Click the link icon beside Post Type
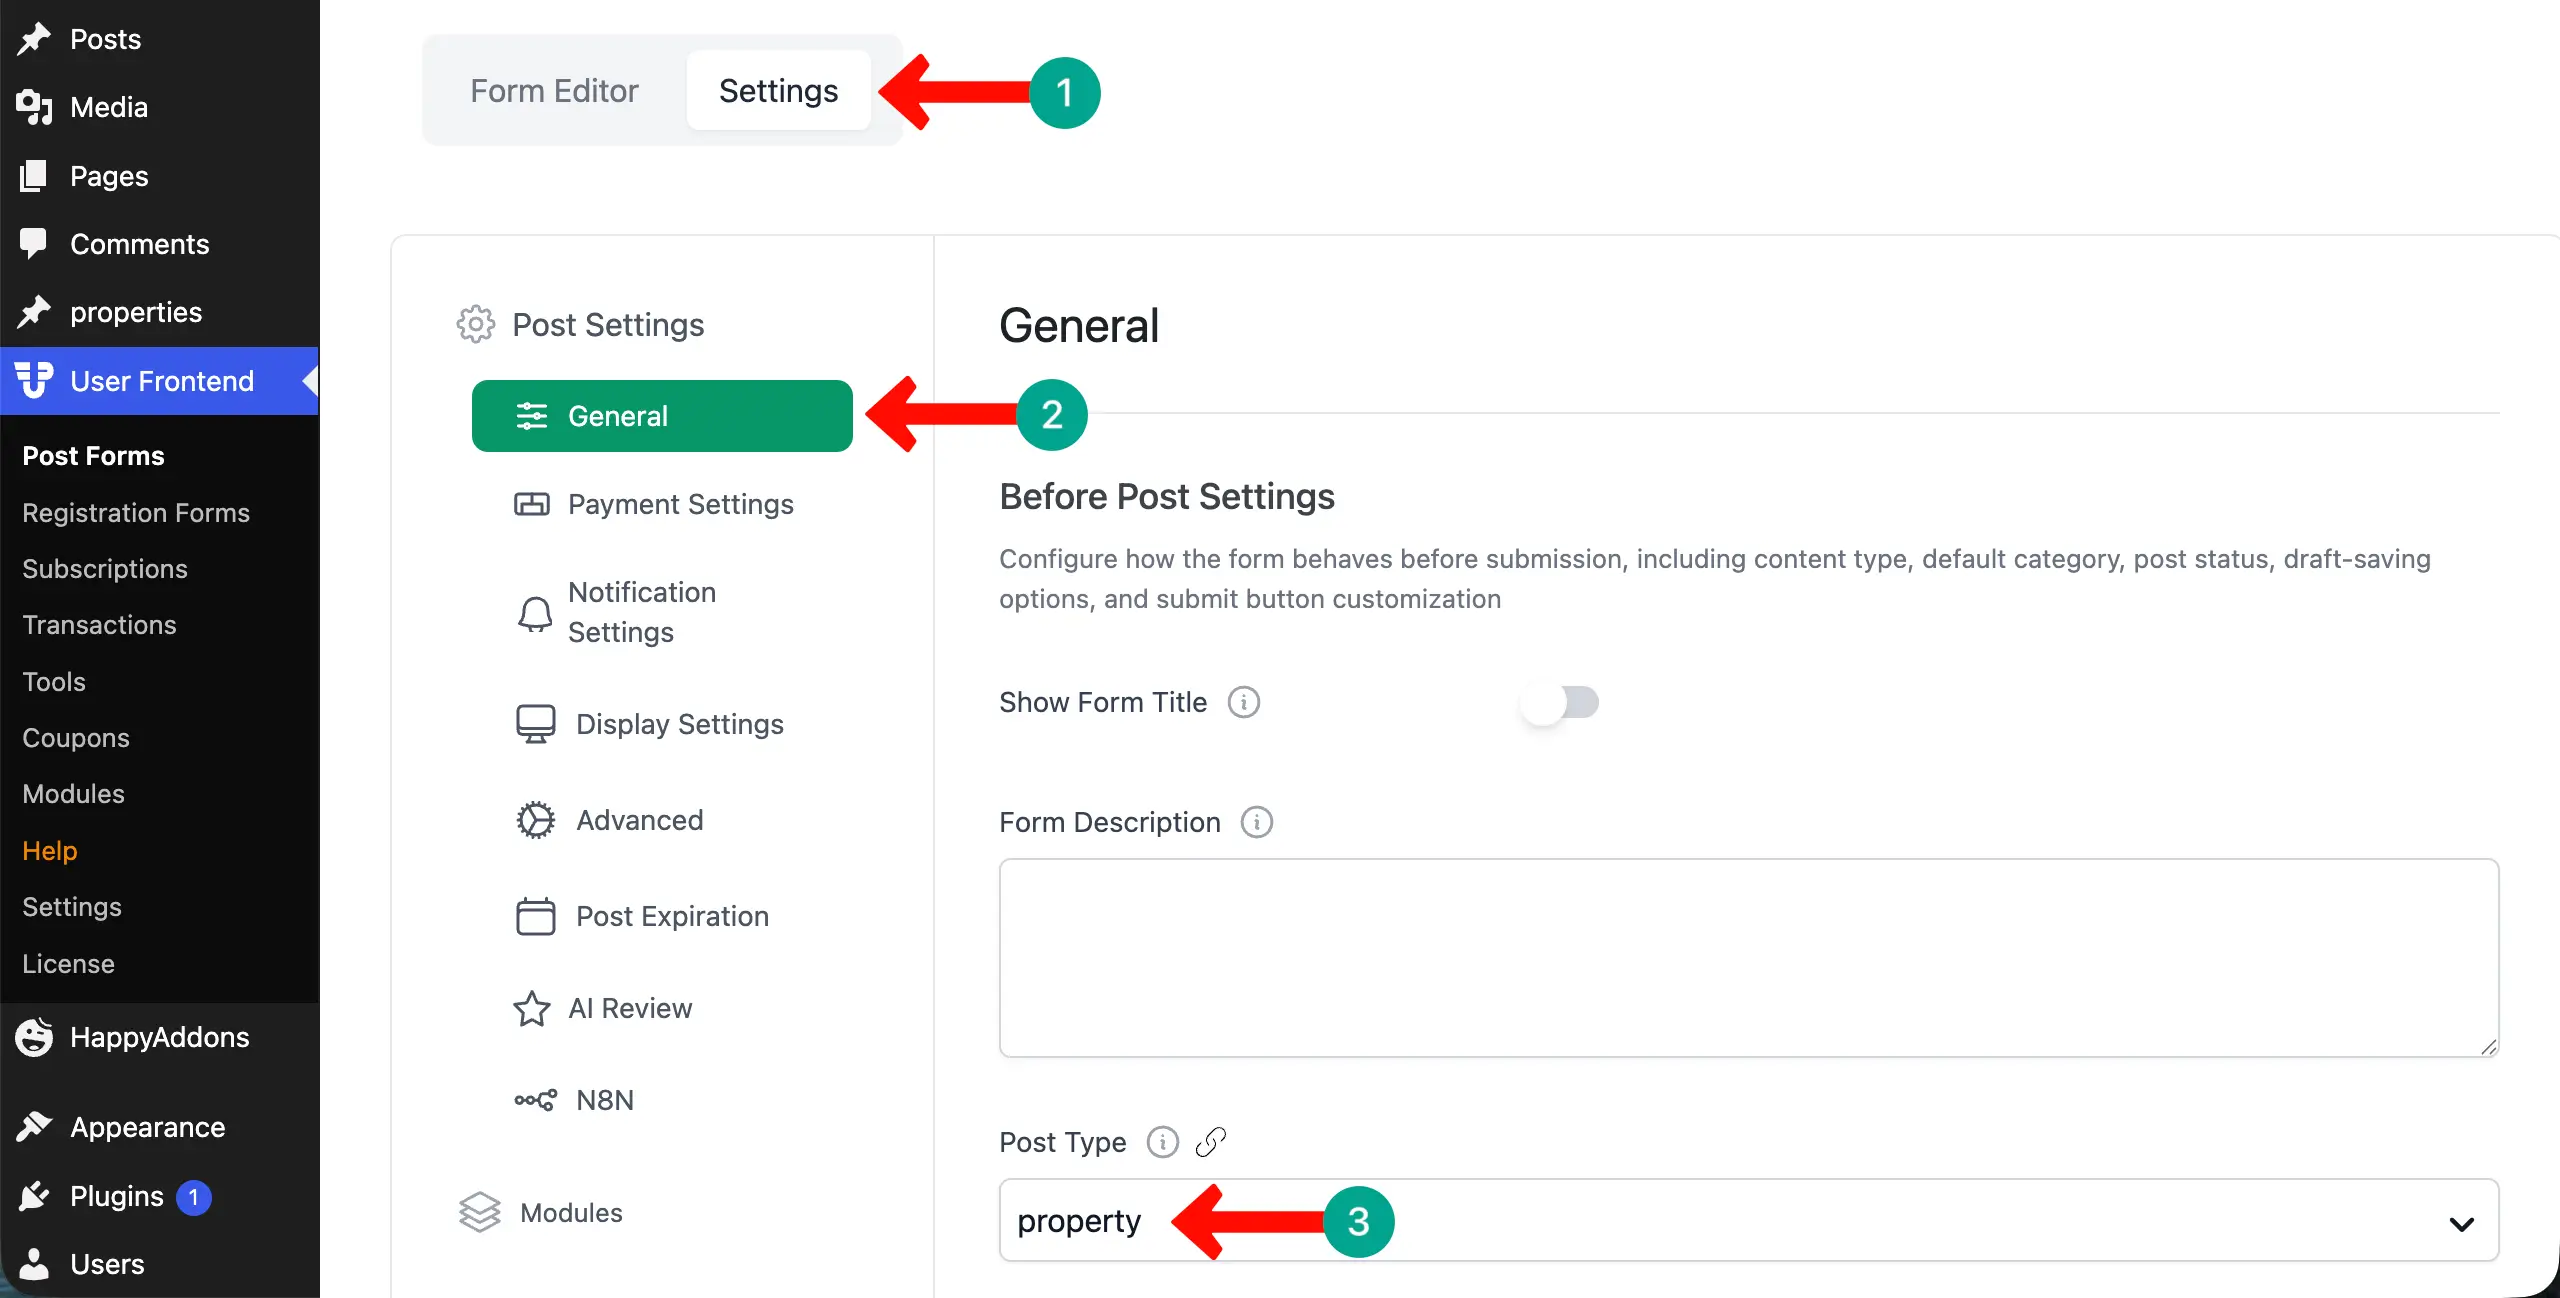Viewport: 2560px width, 1298px height. pyautogui.click(x=1211, y=1142)
